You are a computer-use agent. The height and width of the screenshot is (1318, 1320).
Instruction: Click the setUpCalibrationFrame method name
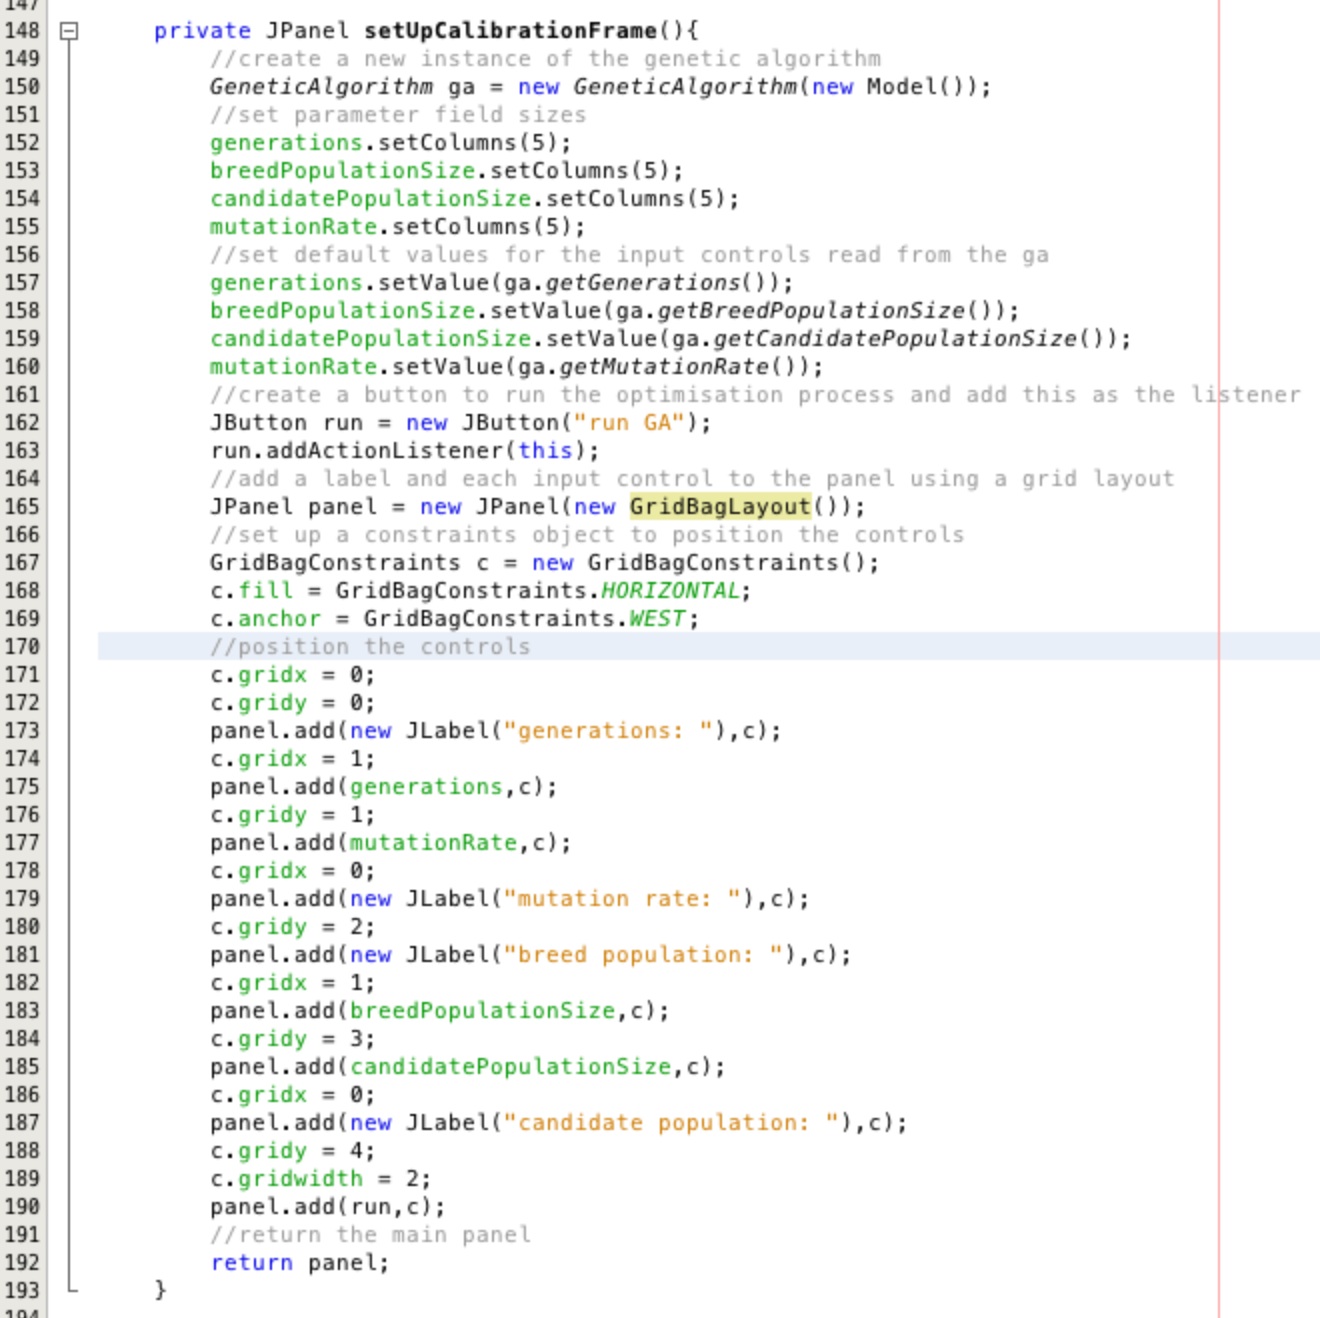[x=510, y=31]
